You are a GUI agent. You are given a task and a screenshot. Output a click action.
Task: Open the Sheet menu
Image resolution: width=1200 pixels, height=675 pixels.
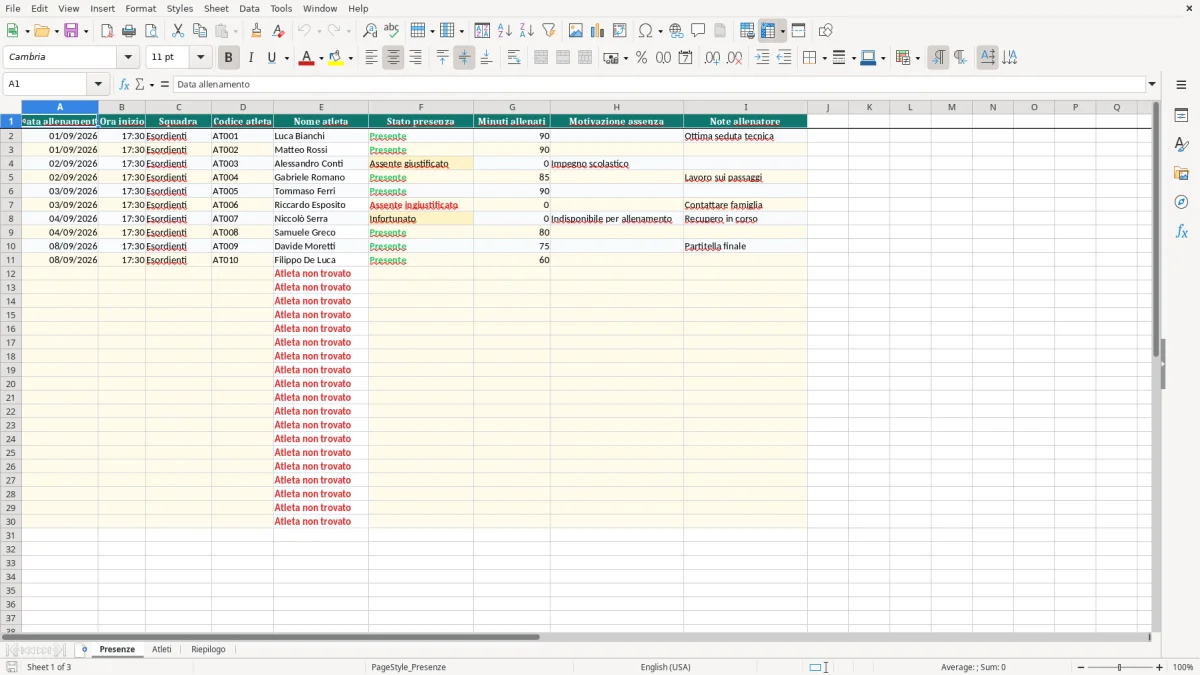(216, 8)
